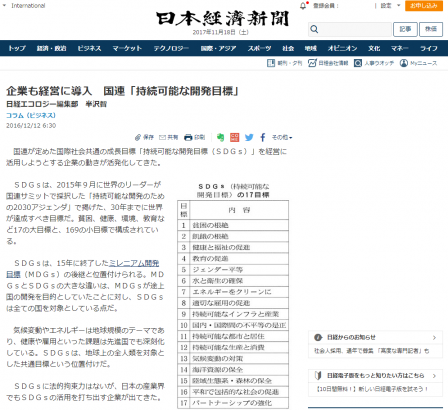
Task: Open promo 新しい日経電子版を試そう
Action: [372, 389]
